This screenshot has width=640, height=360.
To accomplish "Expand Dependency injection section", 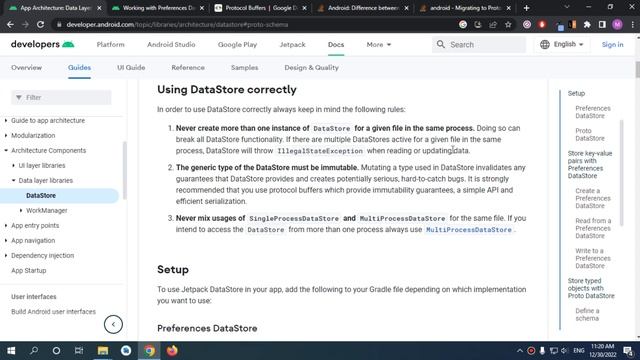I will (6, 256).
